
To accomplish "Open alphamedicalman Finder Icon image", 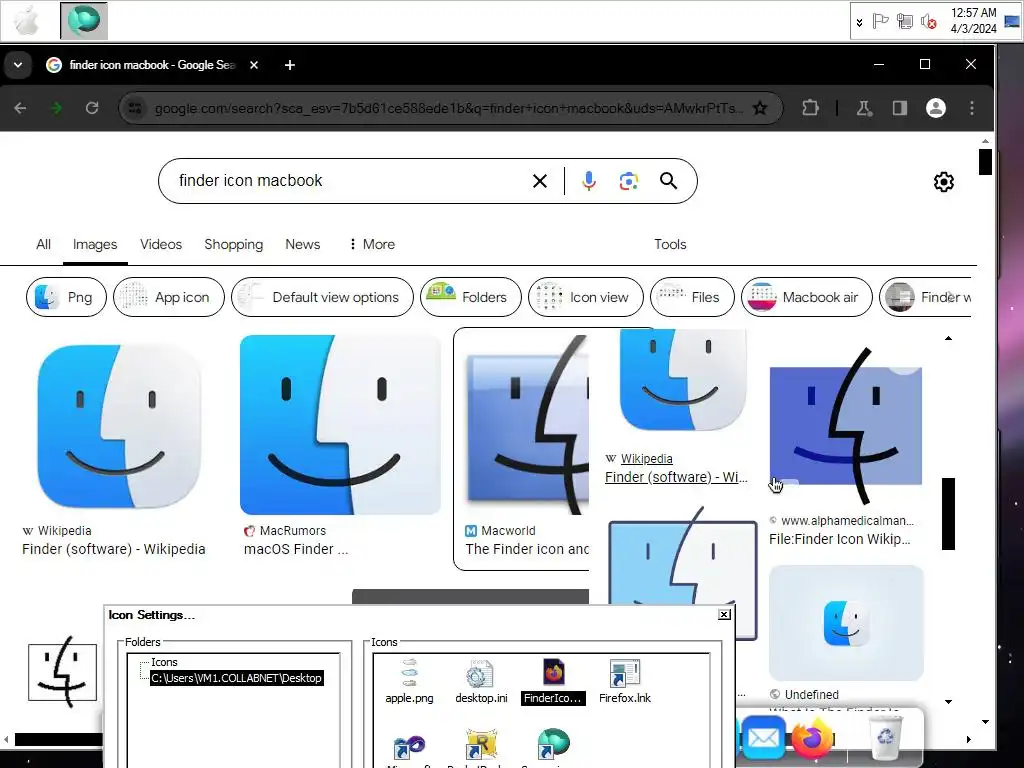I will point(846,426).
